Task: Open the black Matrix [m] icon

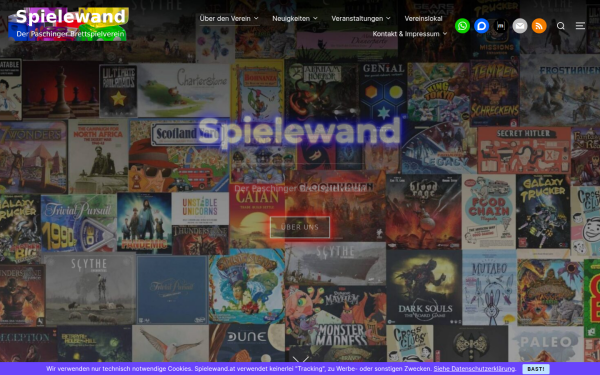Action: coord(501,26)
